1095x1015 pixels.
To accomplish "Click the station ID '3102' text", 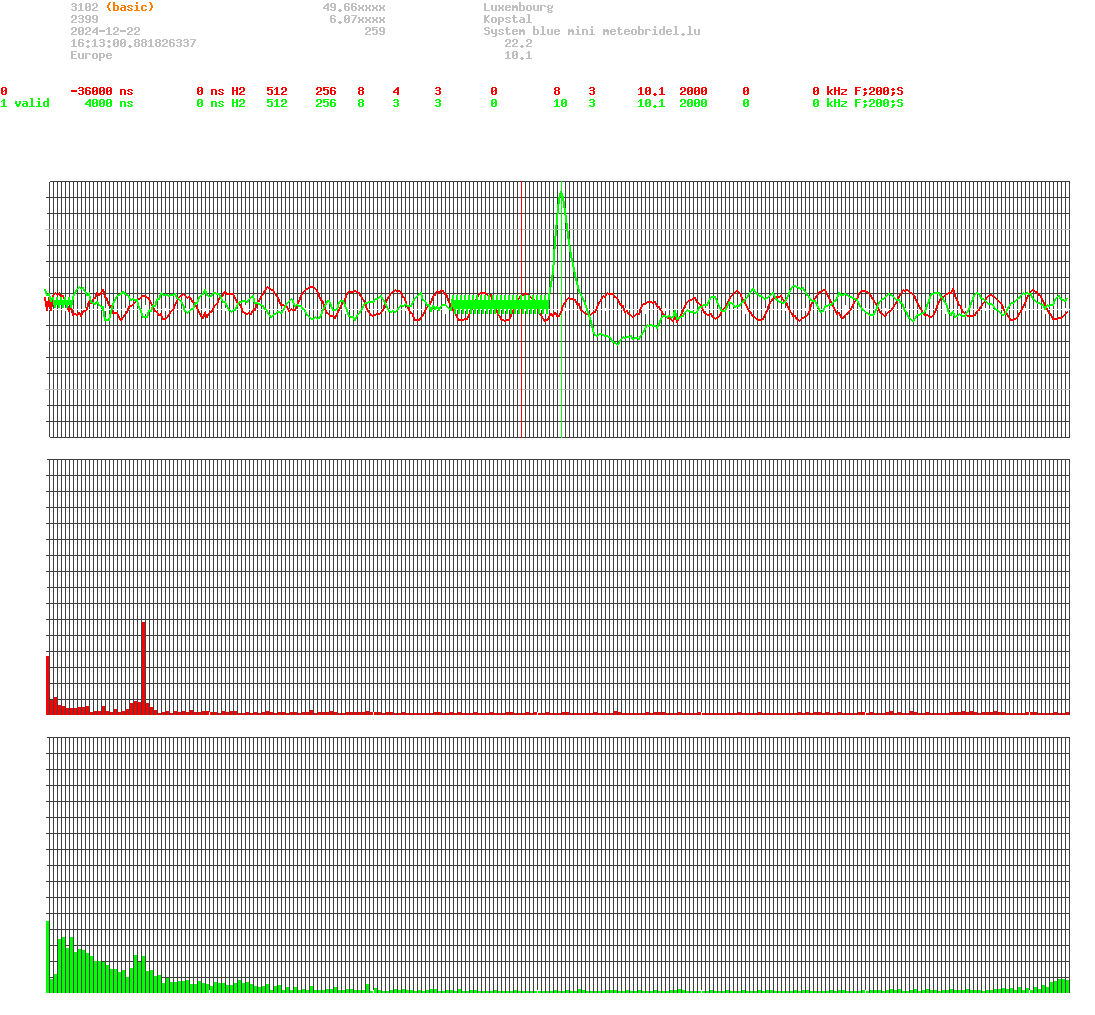I will (84, 7).
